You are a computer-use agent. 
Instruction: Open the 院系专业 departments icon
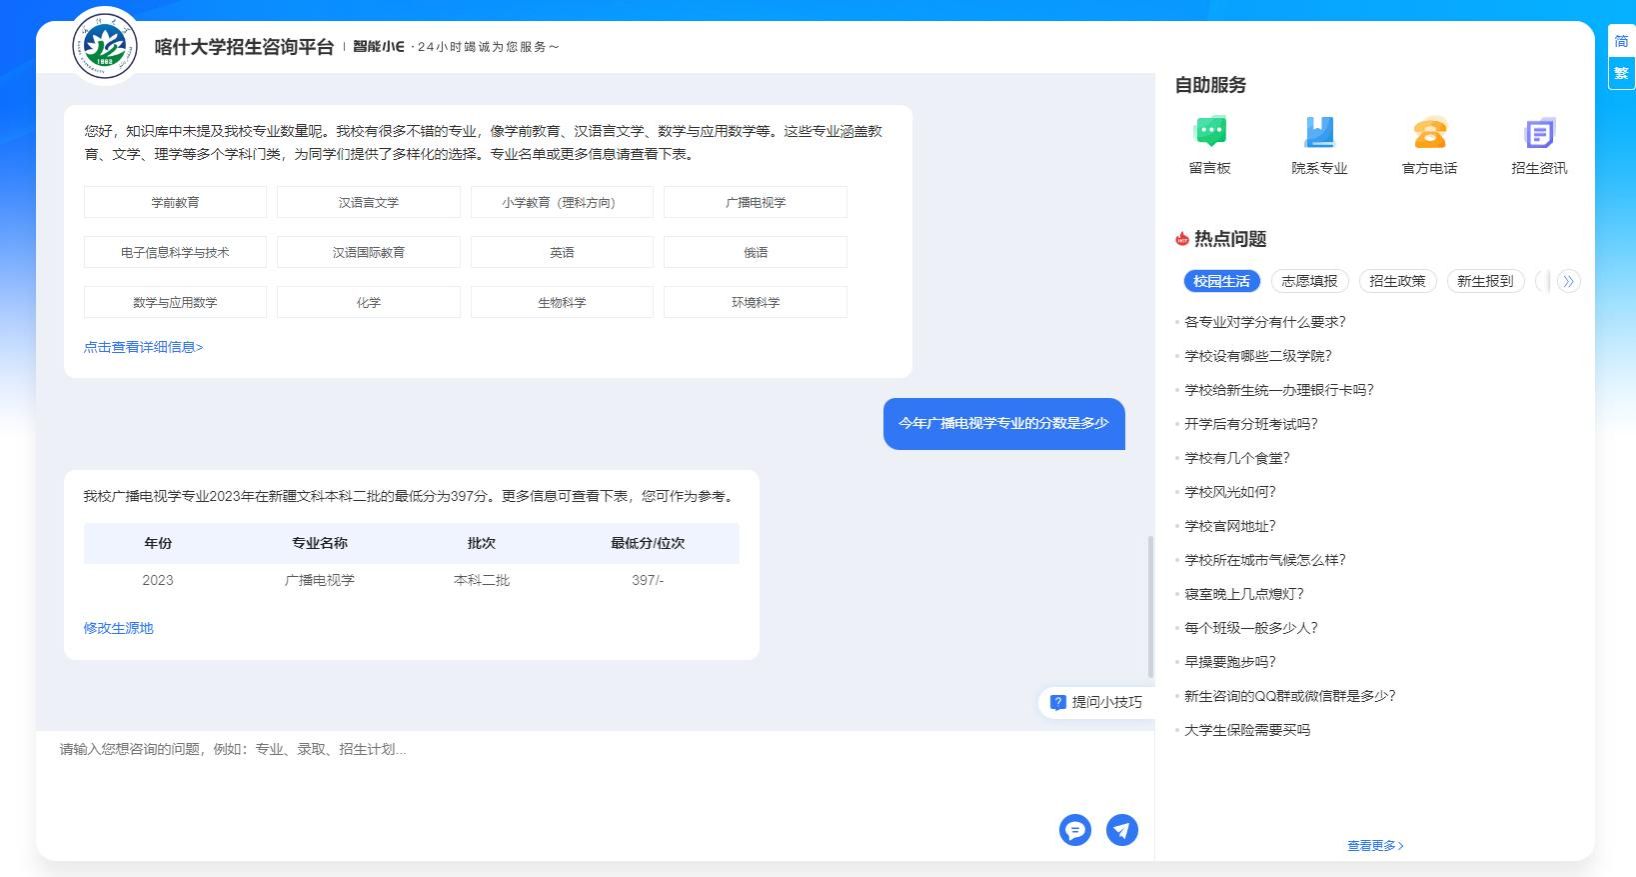click(1319, 133)
